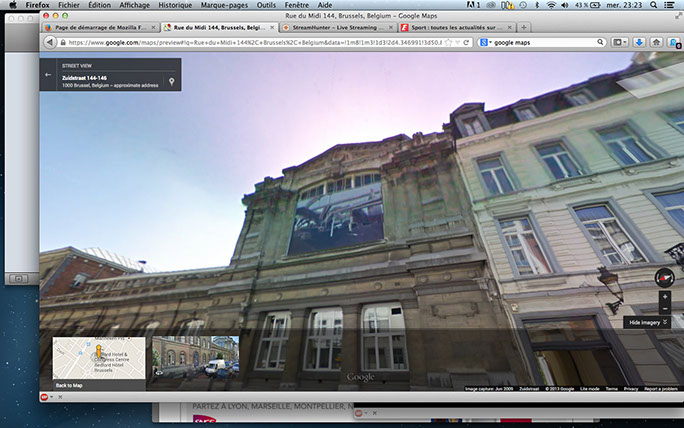Click the location pin icon in address card
This screenshot has width=684, height=428.
click(172, 81)
